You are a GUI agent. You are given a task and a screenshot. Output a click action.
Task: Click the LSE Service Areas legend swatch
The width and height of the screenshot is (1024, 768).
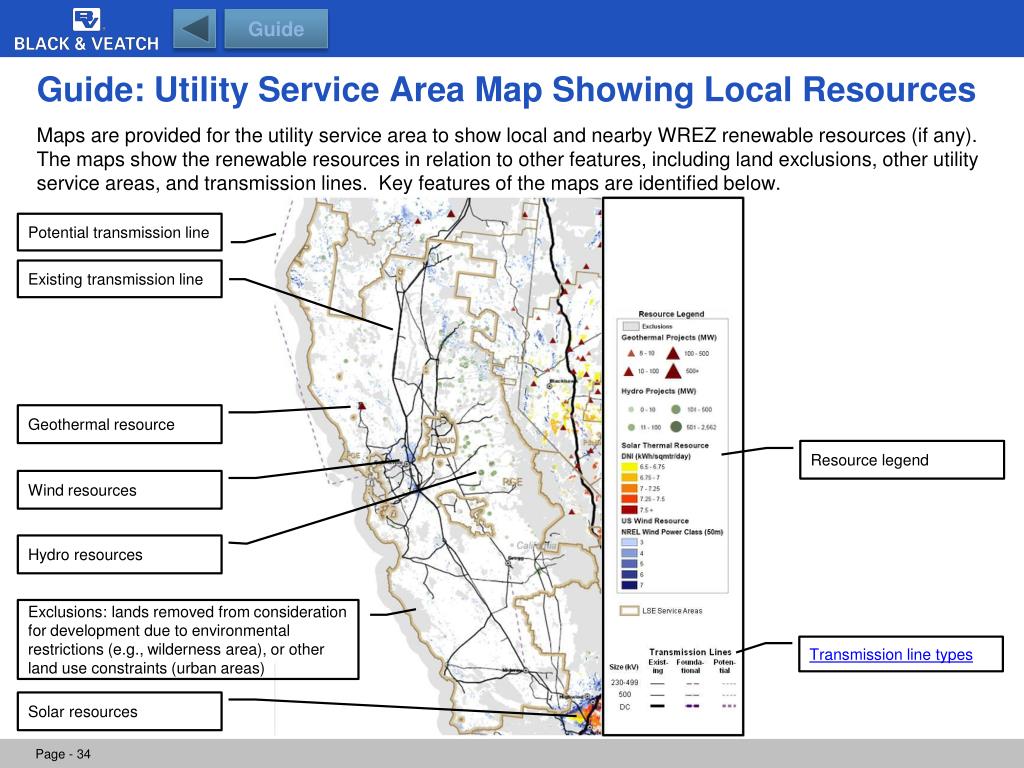click(x=629, y=611)
